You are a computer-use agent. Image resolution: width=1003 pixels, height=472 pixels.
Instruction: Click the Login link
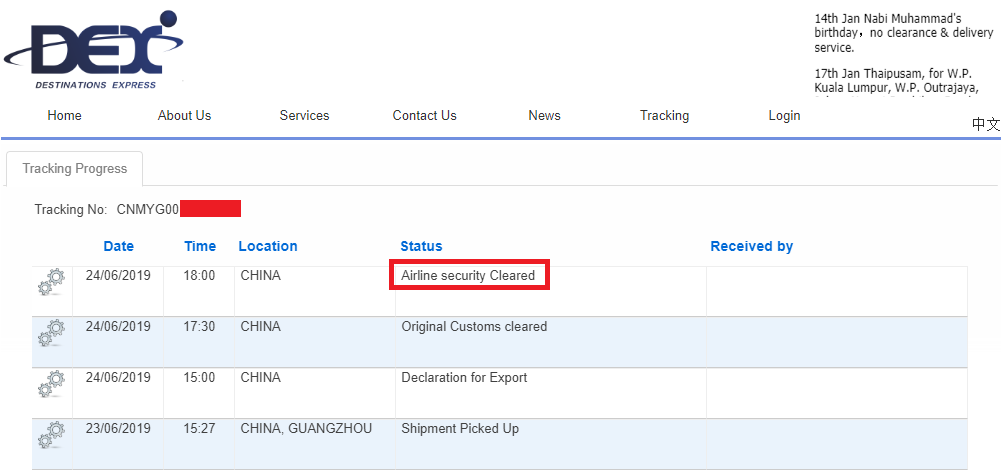click(784, 116)
